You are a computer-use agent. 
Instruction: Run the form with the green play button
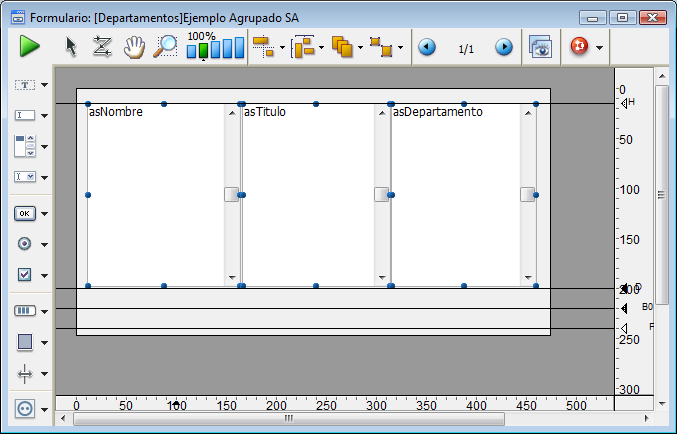coord(29,46)
